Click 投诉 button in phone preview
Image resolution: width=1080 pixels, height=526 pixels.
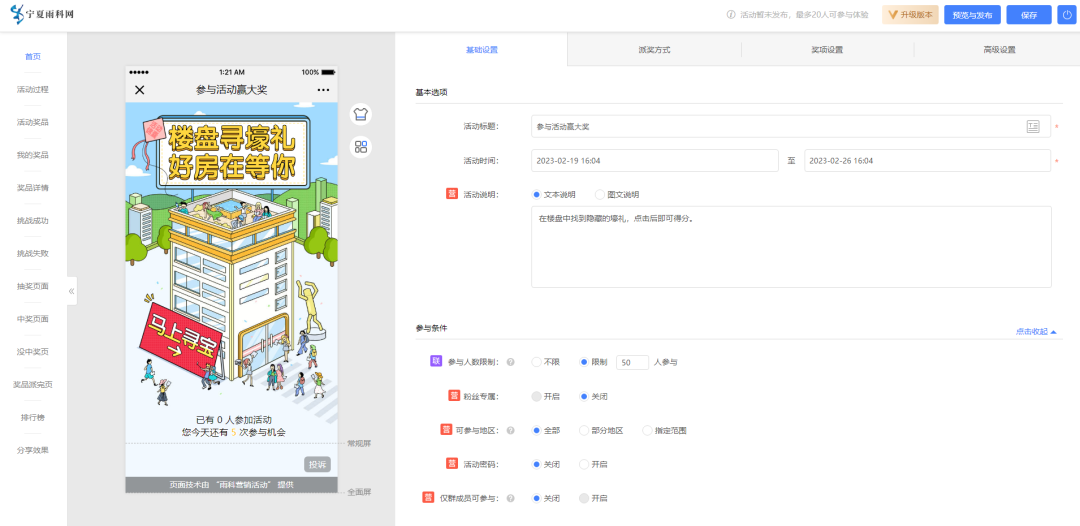(318, 465)
